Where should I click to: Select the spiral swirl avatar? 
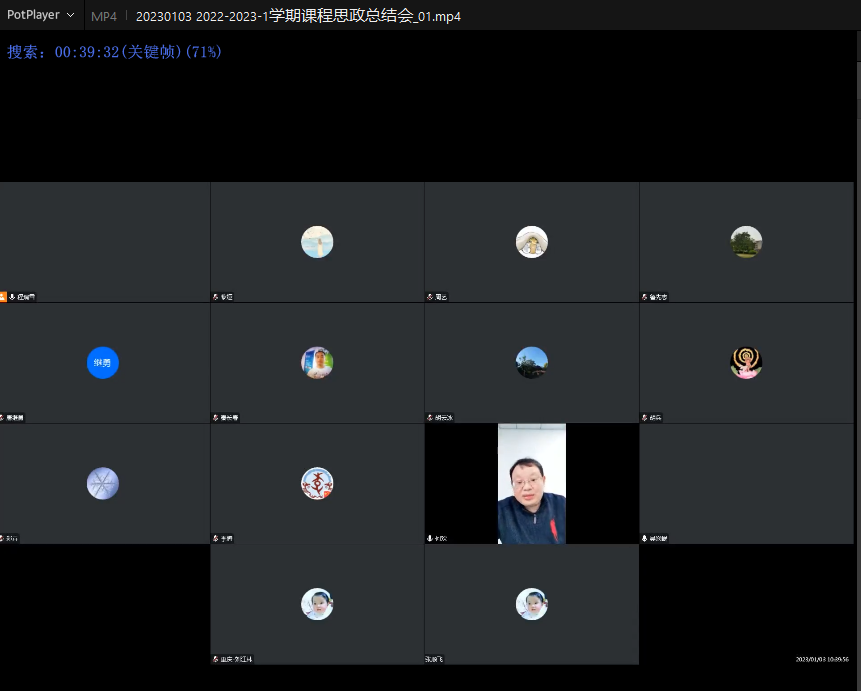[746, 362]
